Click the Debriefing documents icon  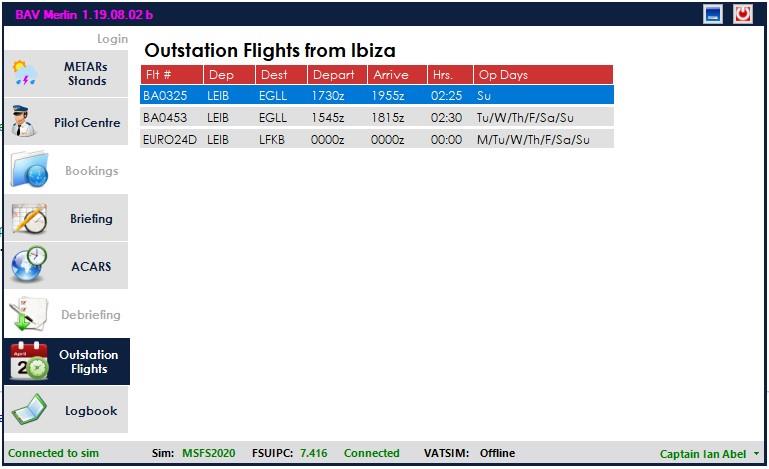(x=28, y=314)
